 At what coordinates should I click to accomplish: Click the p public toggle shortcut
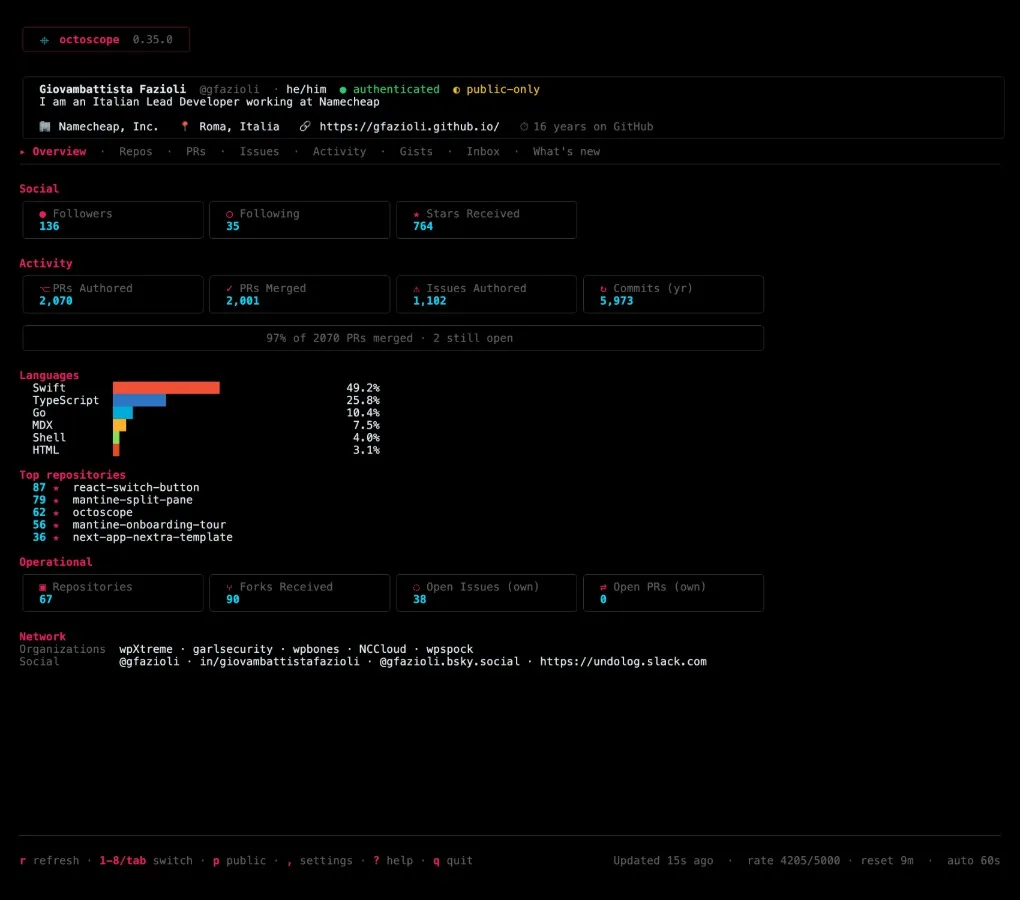pyautogui.click(x=239, y=860)
